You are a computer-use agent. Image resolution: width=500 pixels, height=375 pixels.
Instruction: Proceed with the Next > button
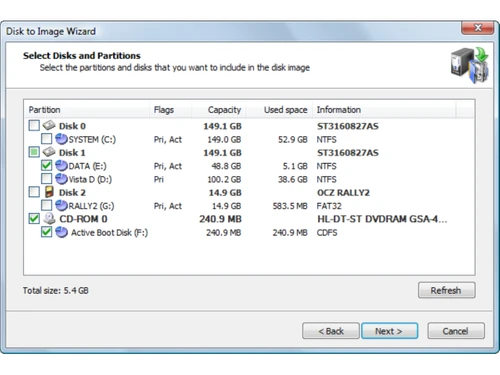[389, 331]
